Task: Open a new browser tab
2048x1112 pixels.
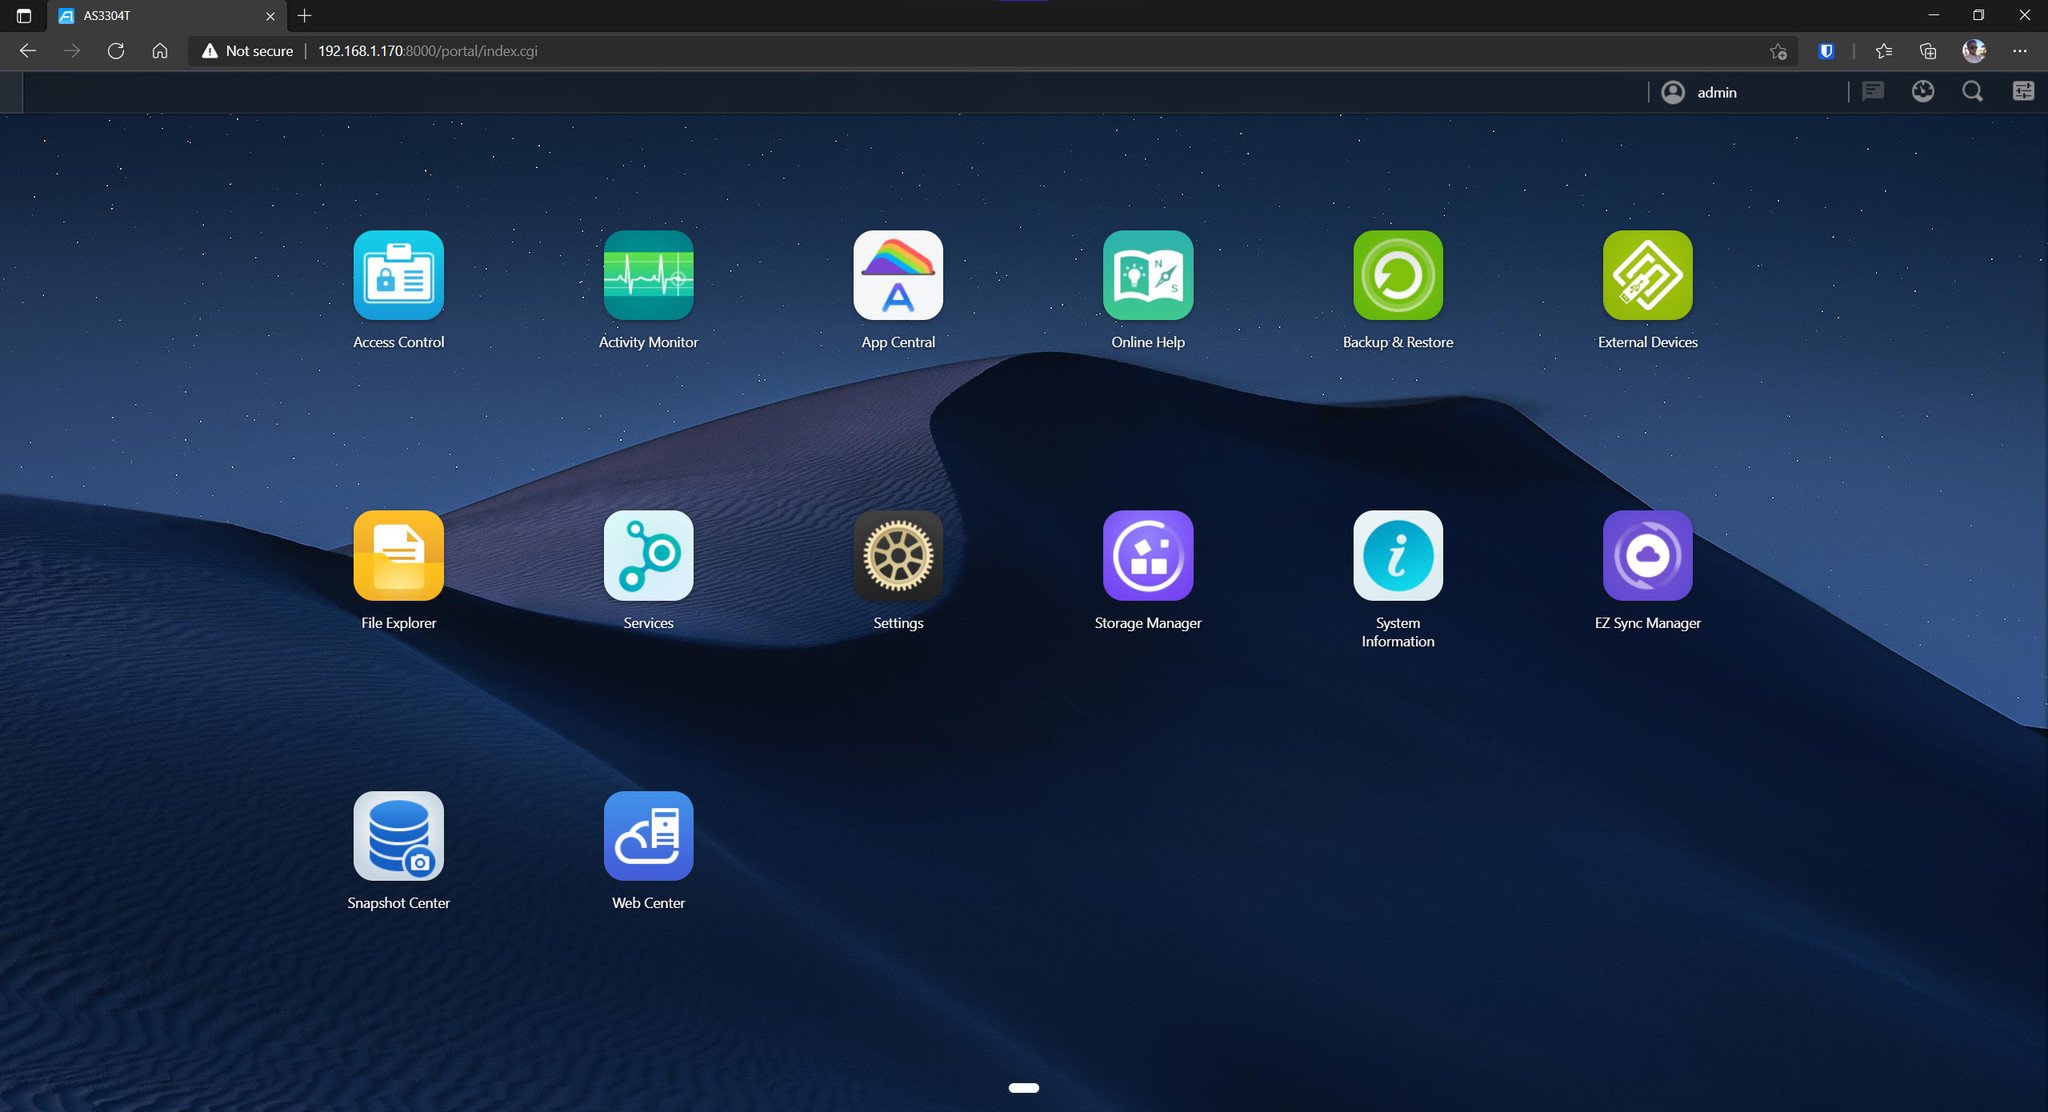Action: [305, 16]
